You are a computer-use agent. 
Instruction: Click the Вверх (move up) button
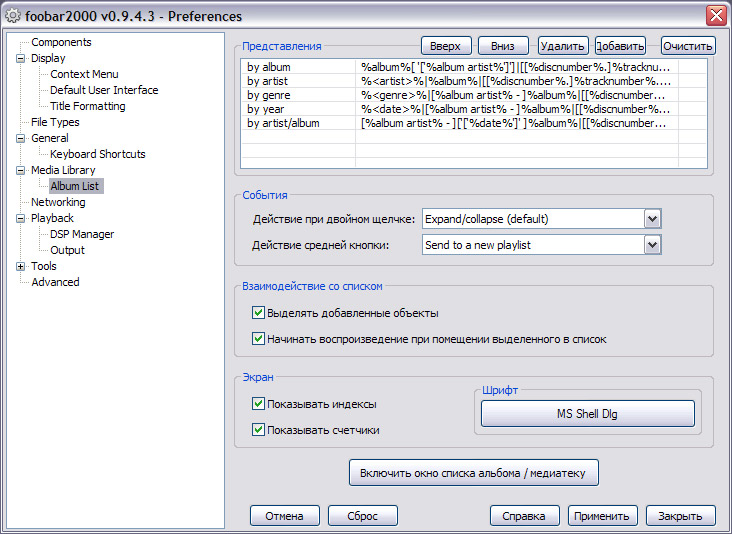tap(446, 46)
